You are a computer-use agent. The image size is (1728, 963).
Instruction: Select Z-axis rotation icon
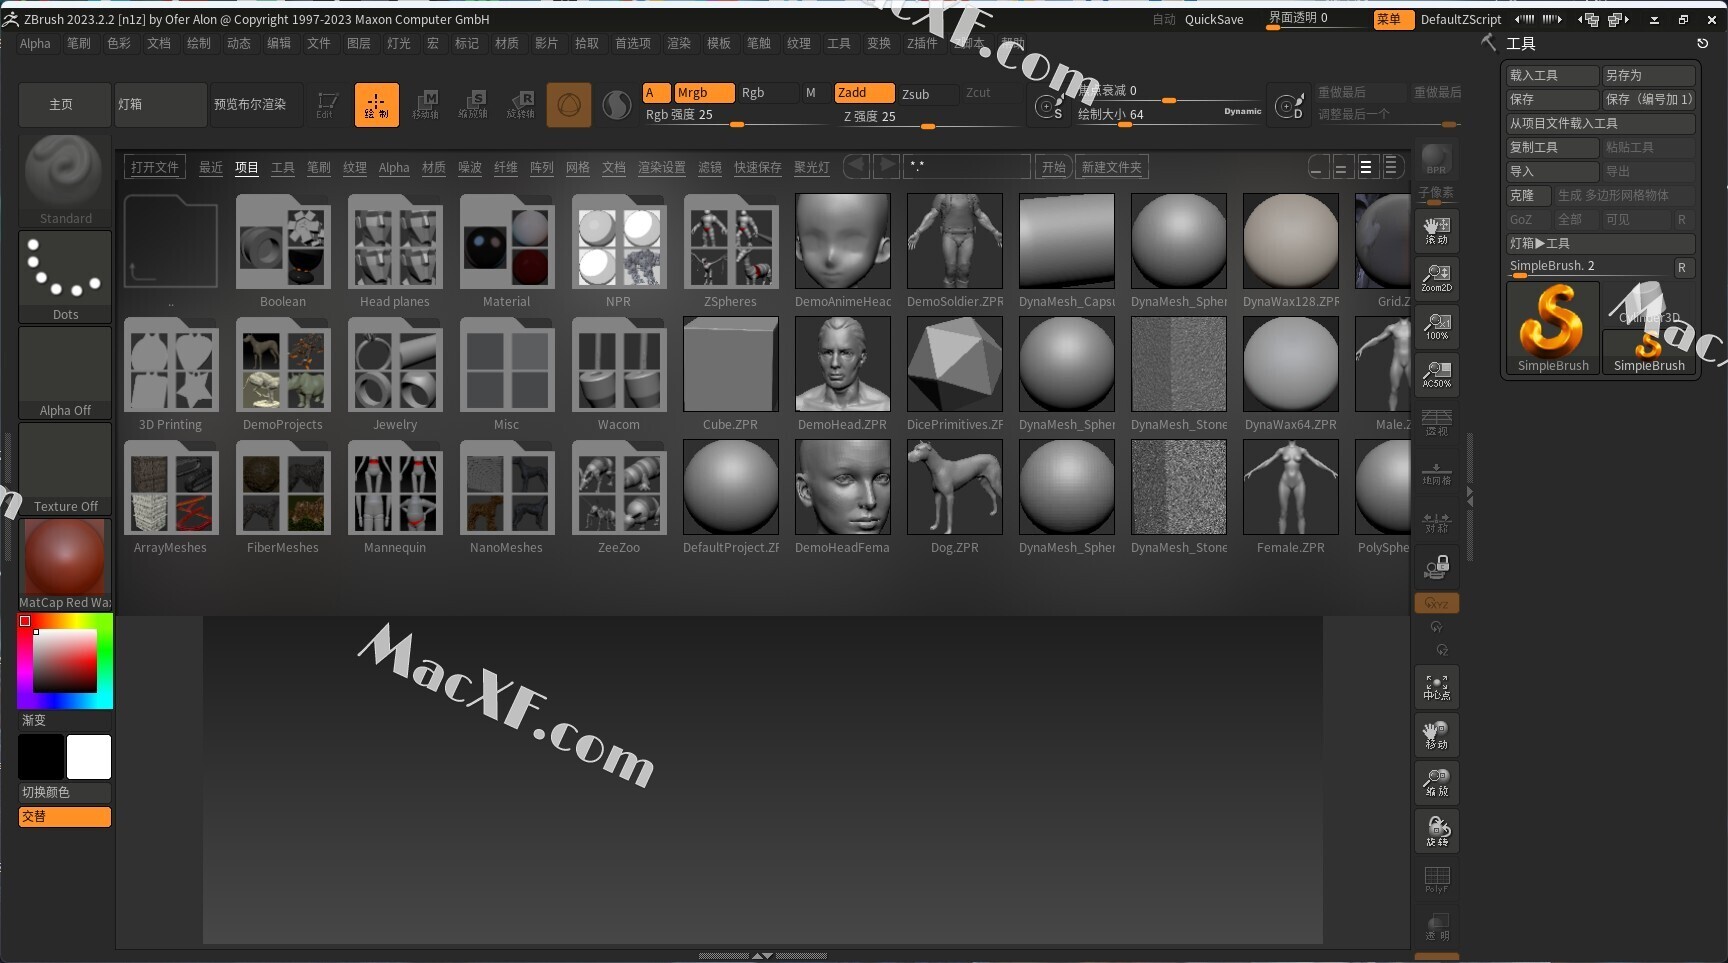pyautogui.click(x=1442, y=650)
